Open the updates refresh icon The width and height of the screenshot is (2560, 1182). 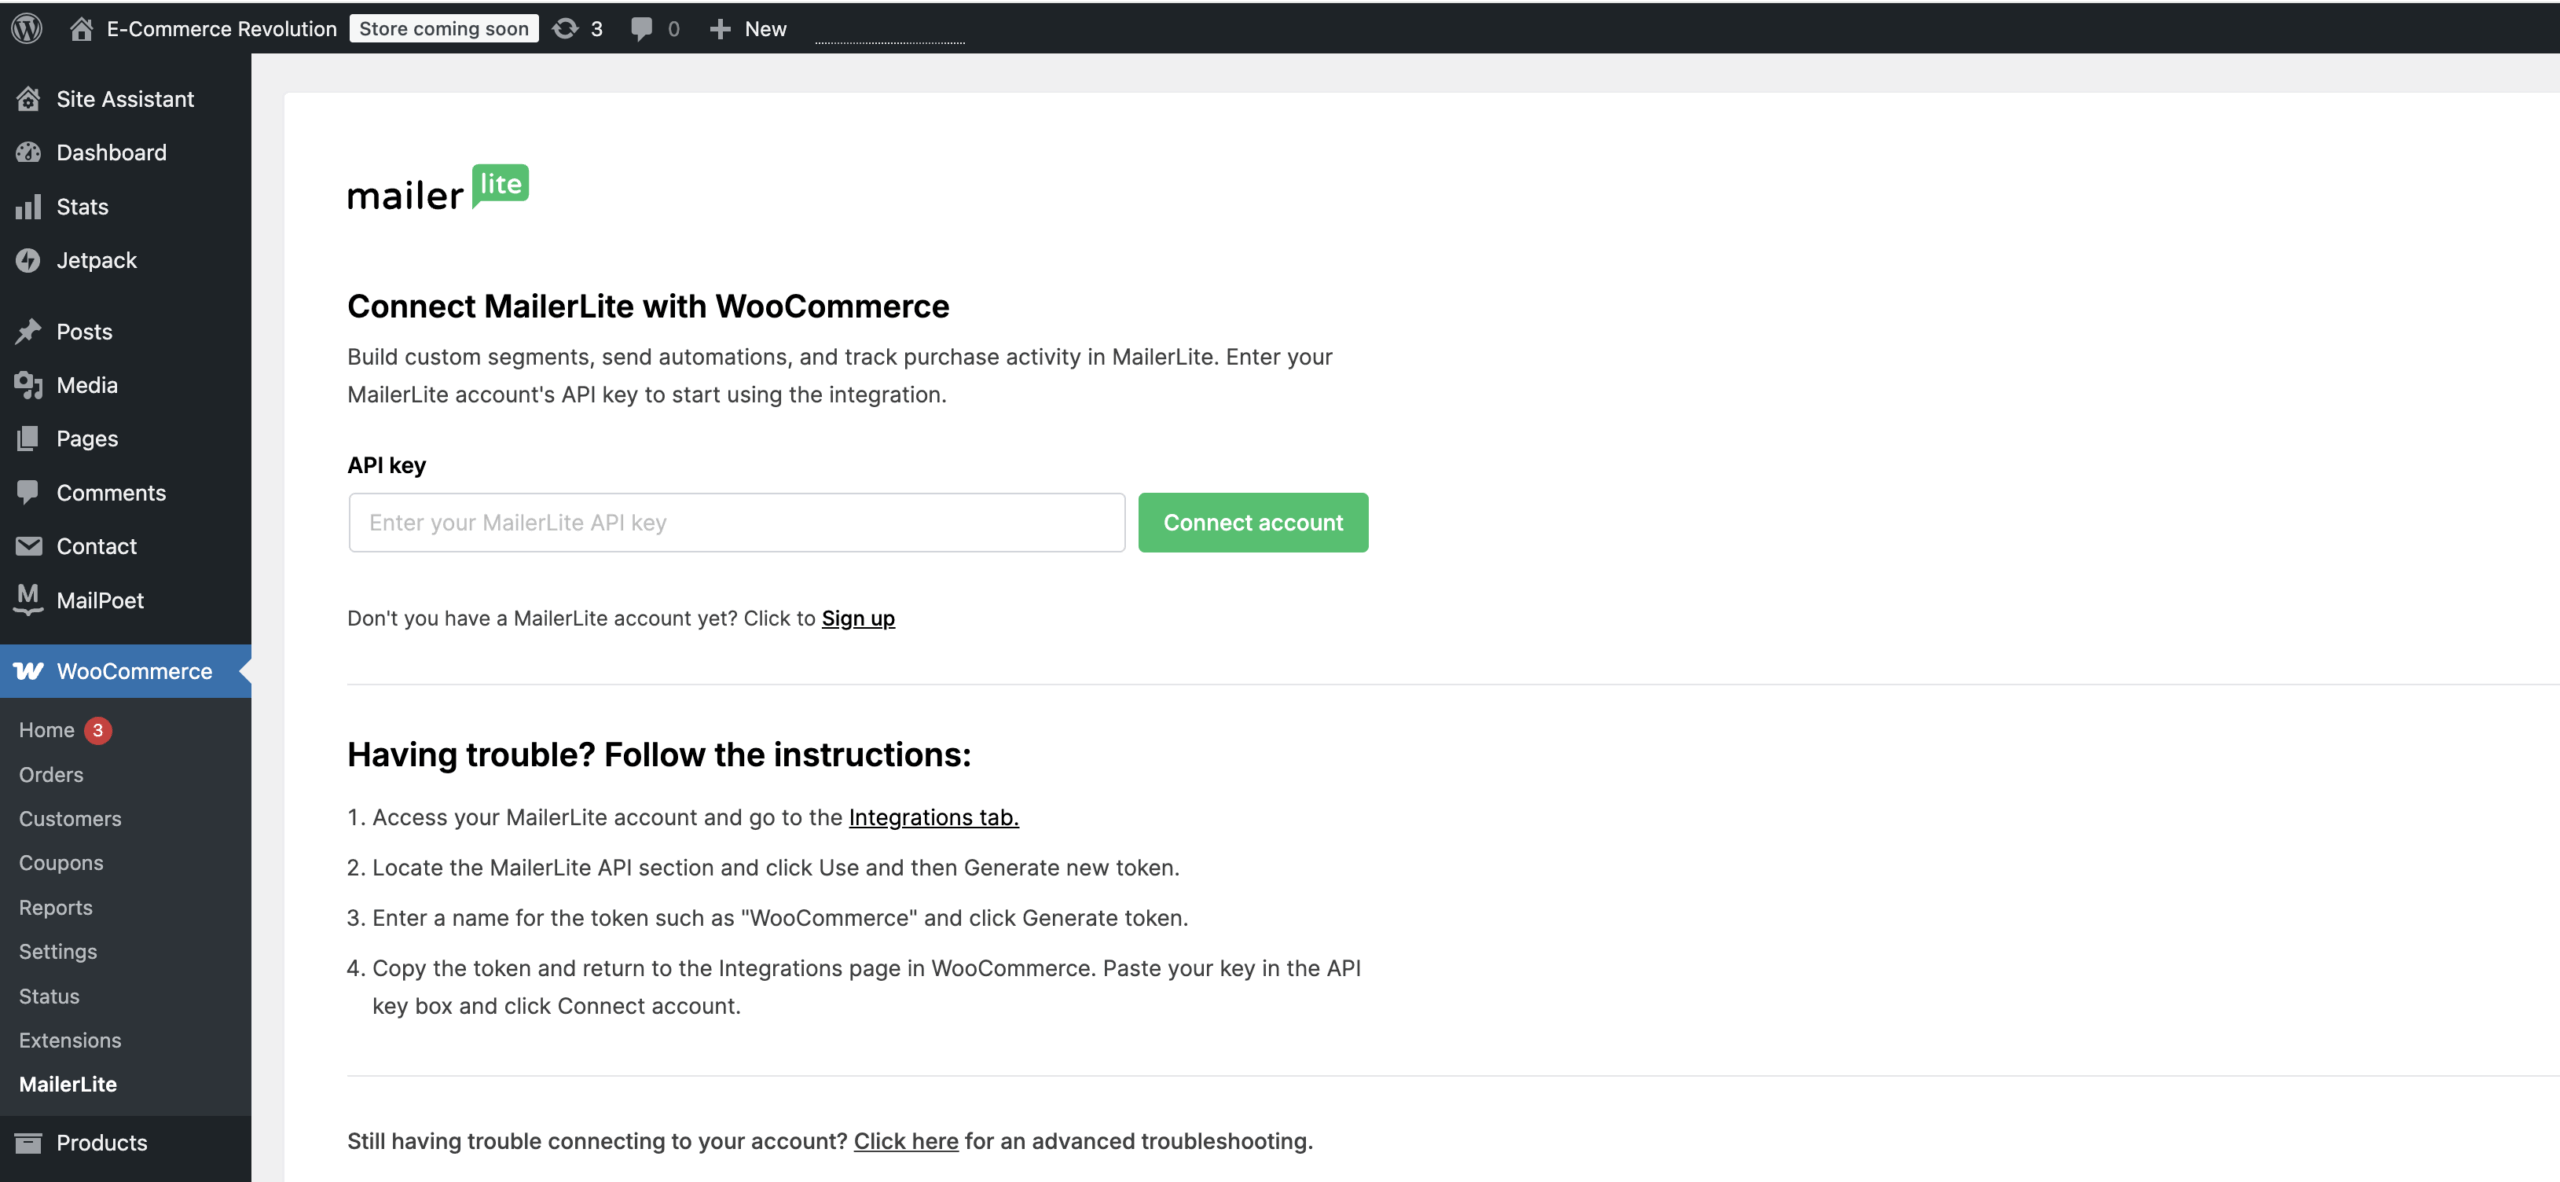tap(565, 29)
